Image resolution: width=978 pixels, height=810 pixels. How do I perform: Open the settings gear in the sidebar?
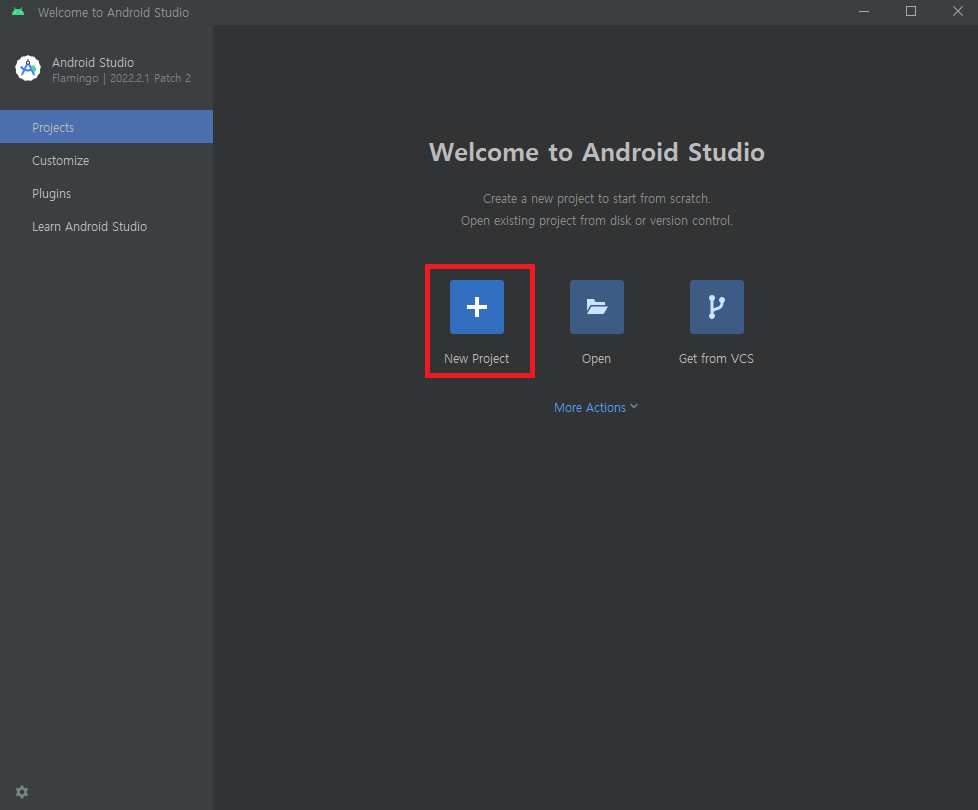pos(22,792)
